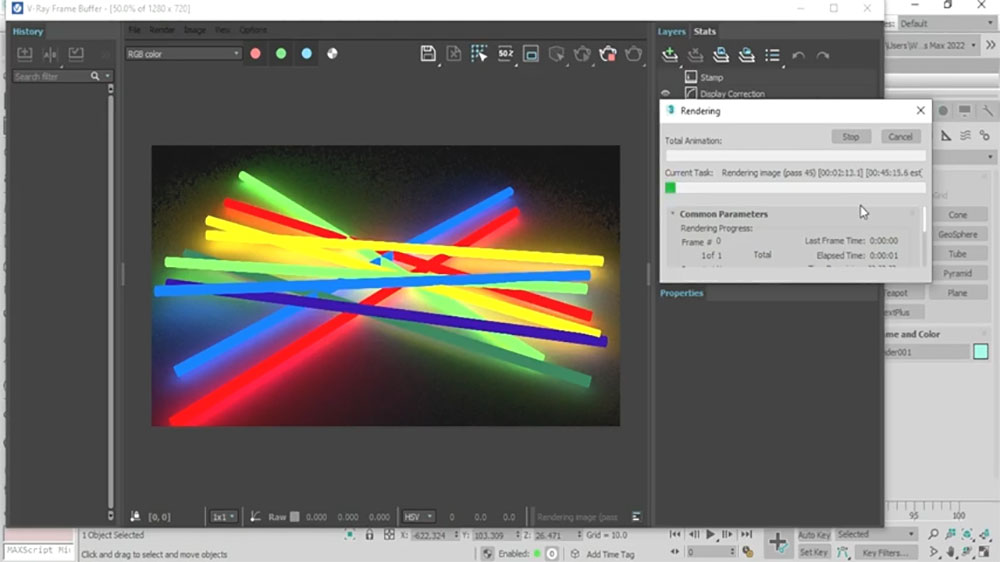1000x562 pixels.
Task: Stop the render in Rendering dialog
Action: [851, 137]
